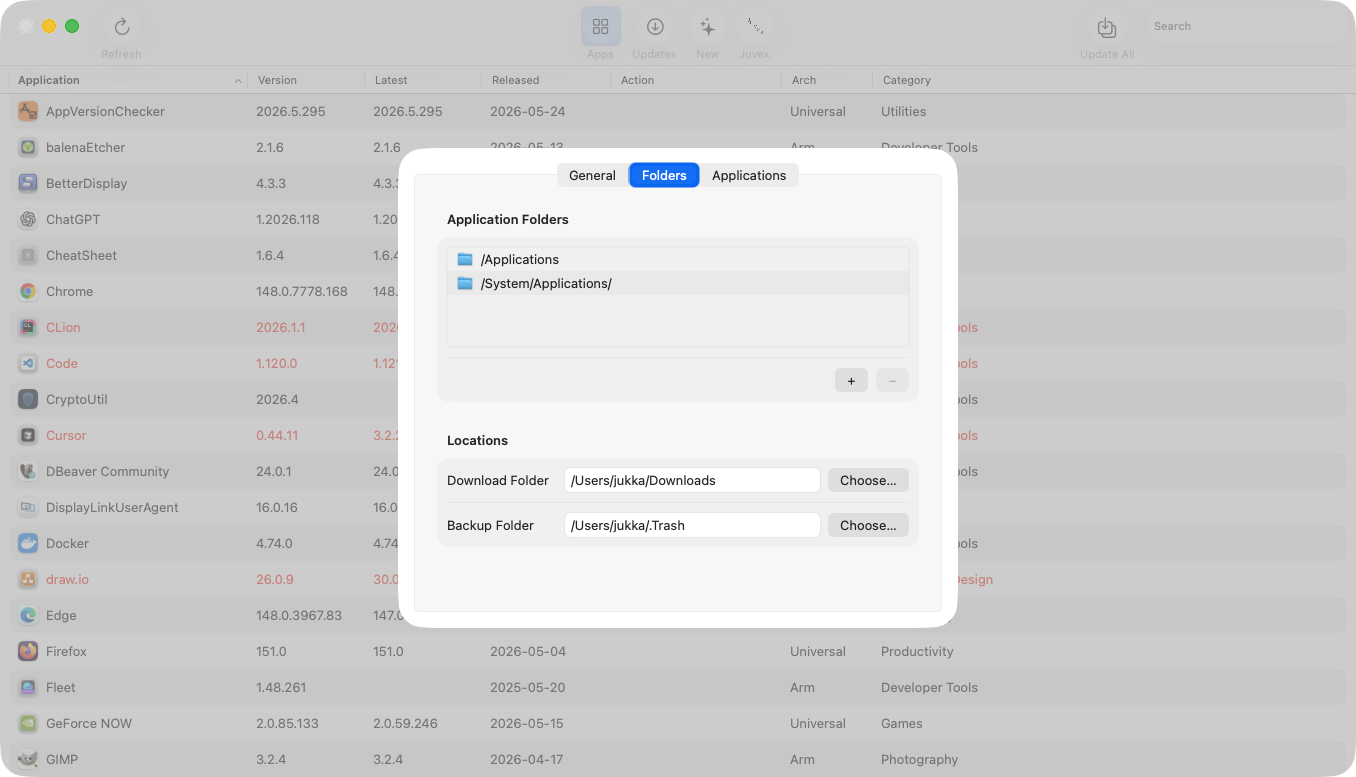Click the balenaEtcher app icon
This screenshot has width=1356, height=777.
point(28,147)
